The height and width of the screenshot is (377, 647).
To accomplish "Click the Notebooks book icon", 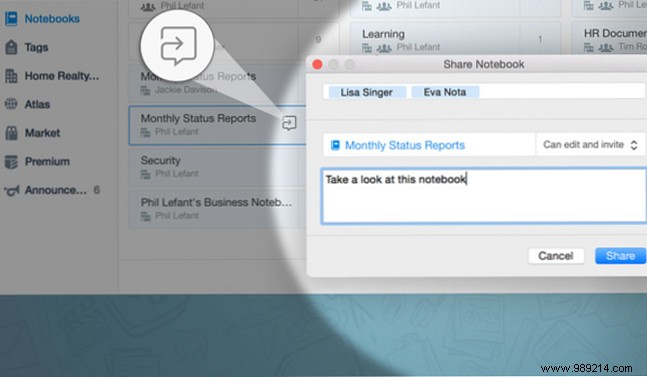I will click(11, 19).
